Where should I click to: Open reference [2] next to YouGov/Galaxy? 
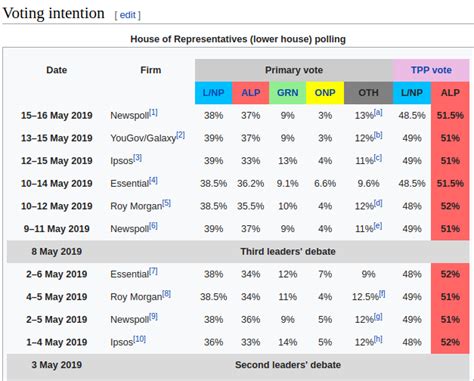point(180,135)
